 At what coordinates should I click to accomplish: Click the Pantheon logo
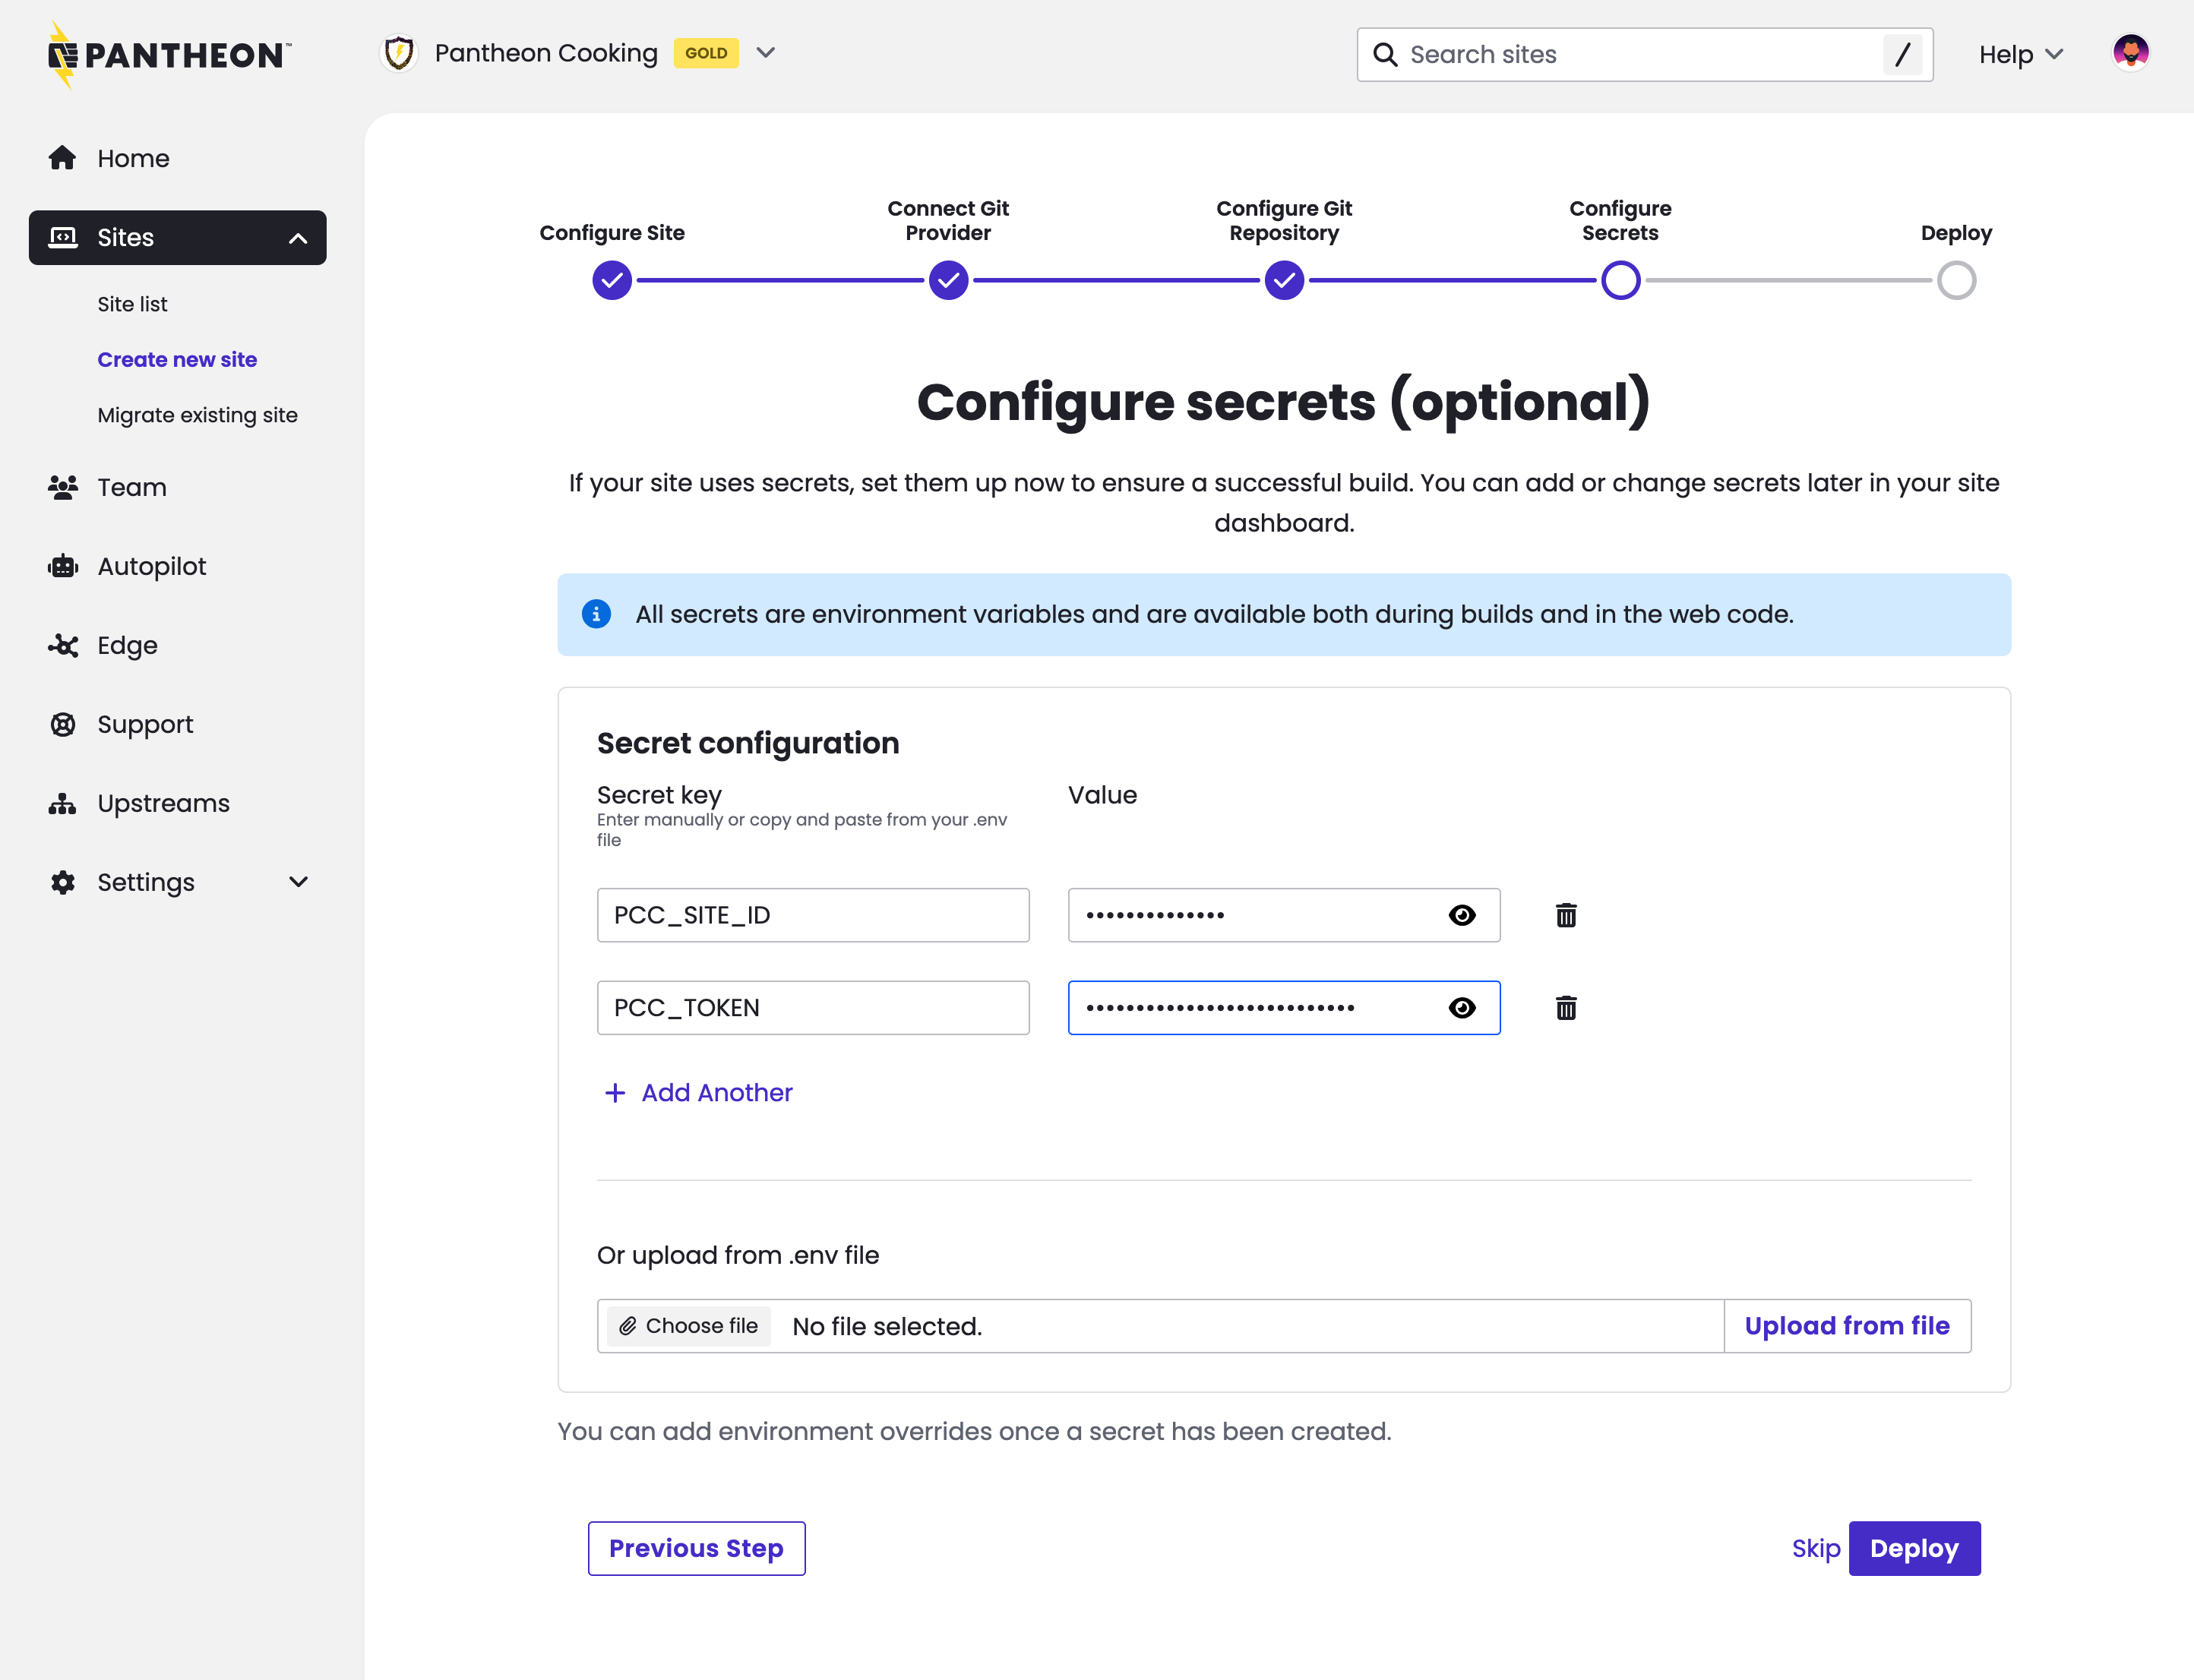pos(170,55)
